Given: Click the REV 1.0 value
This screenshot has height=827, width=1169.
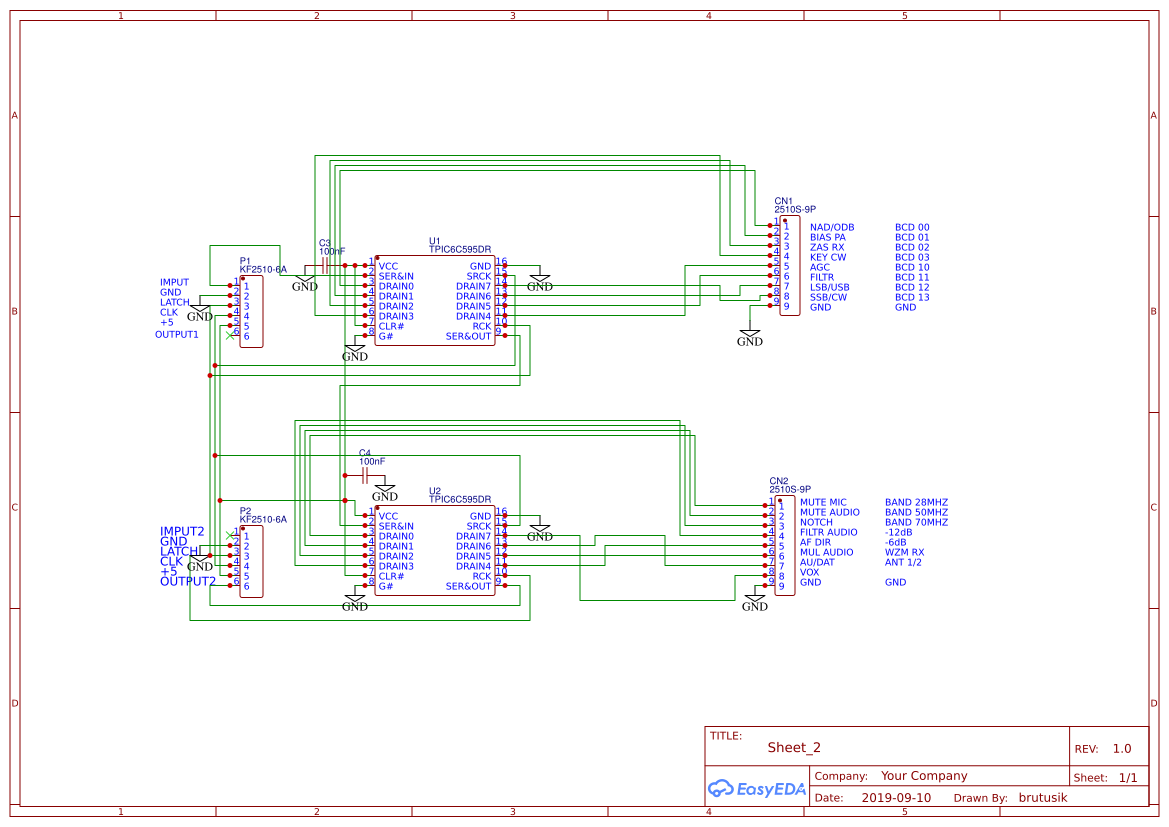Looking at the screenshot, I should (1121, 748).
